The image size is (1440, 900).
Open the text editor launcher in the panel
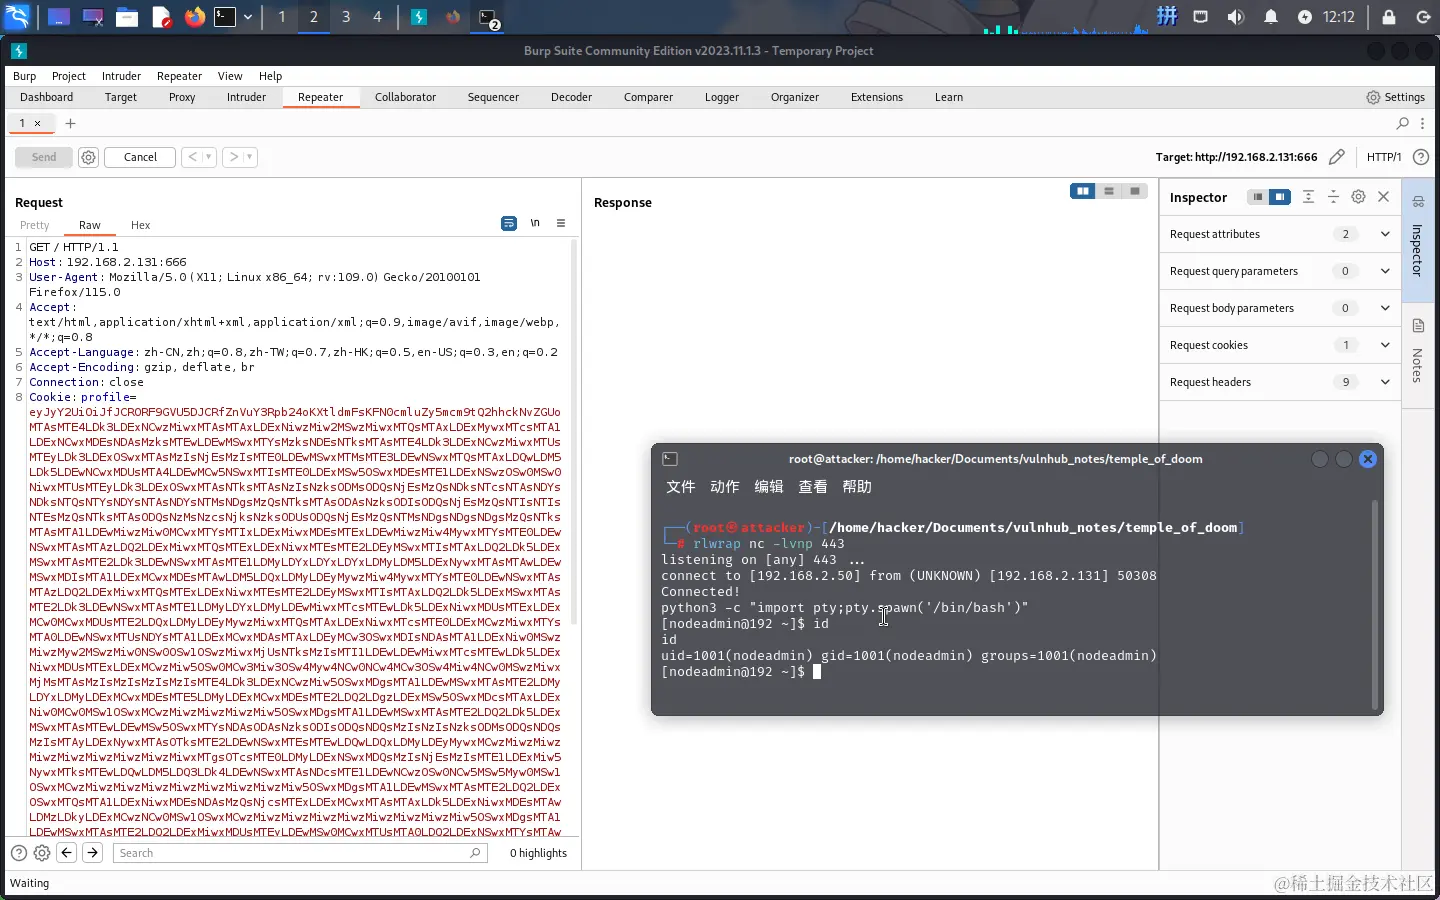click(x=161, y=17)
